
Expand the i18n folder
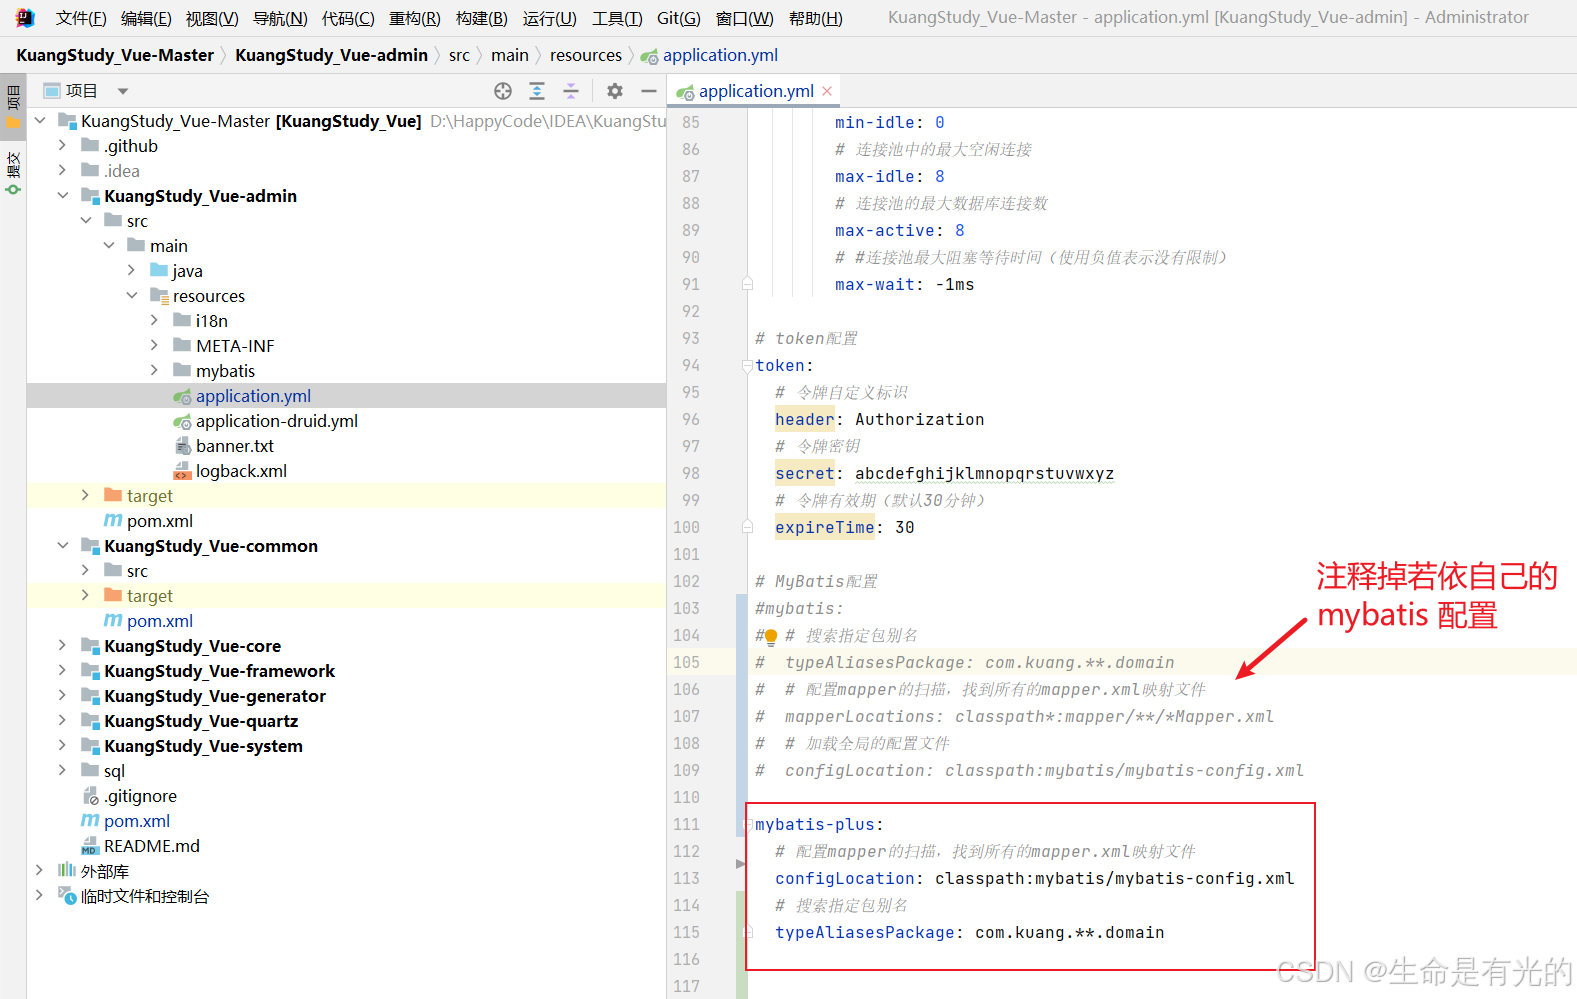click(x=154, y=321)
